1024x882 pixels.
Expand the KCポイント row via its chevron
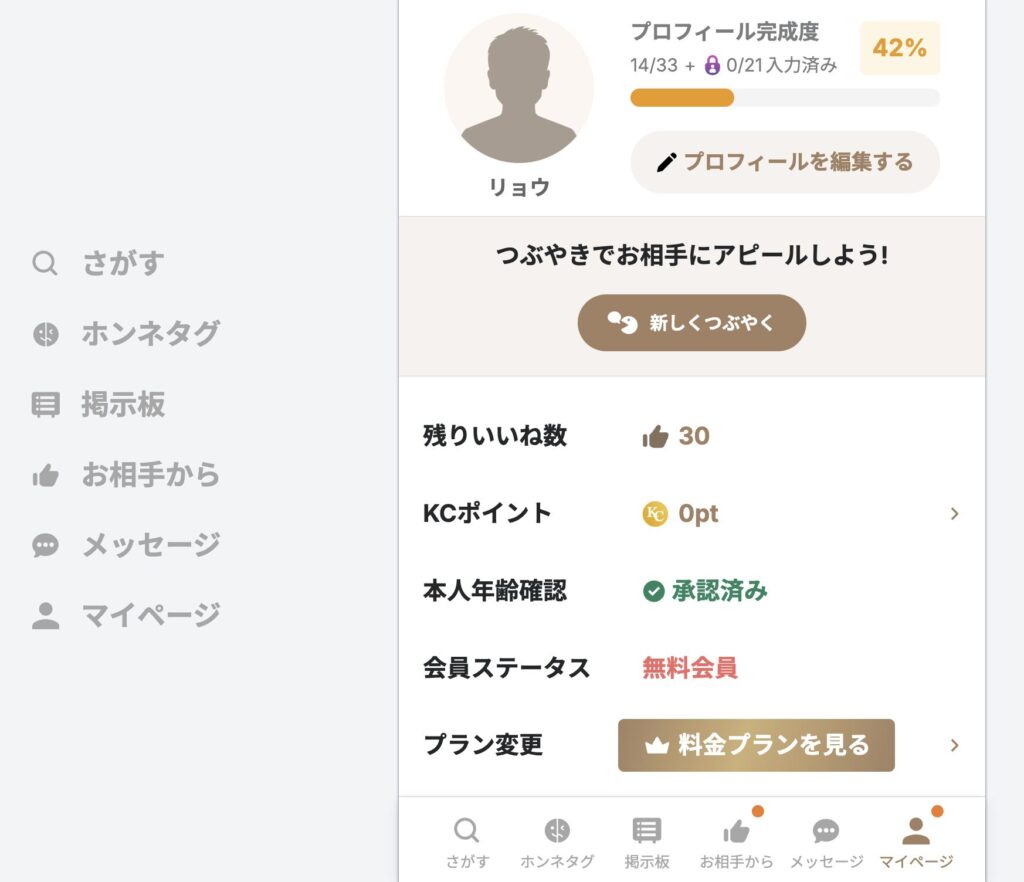tap(955, 514)
